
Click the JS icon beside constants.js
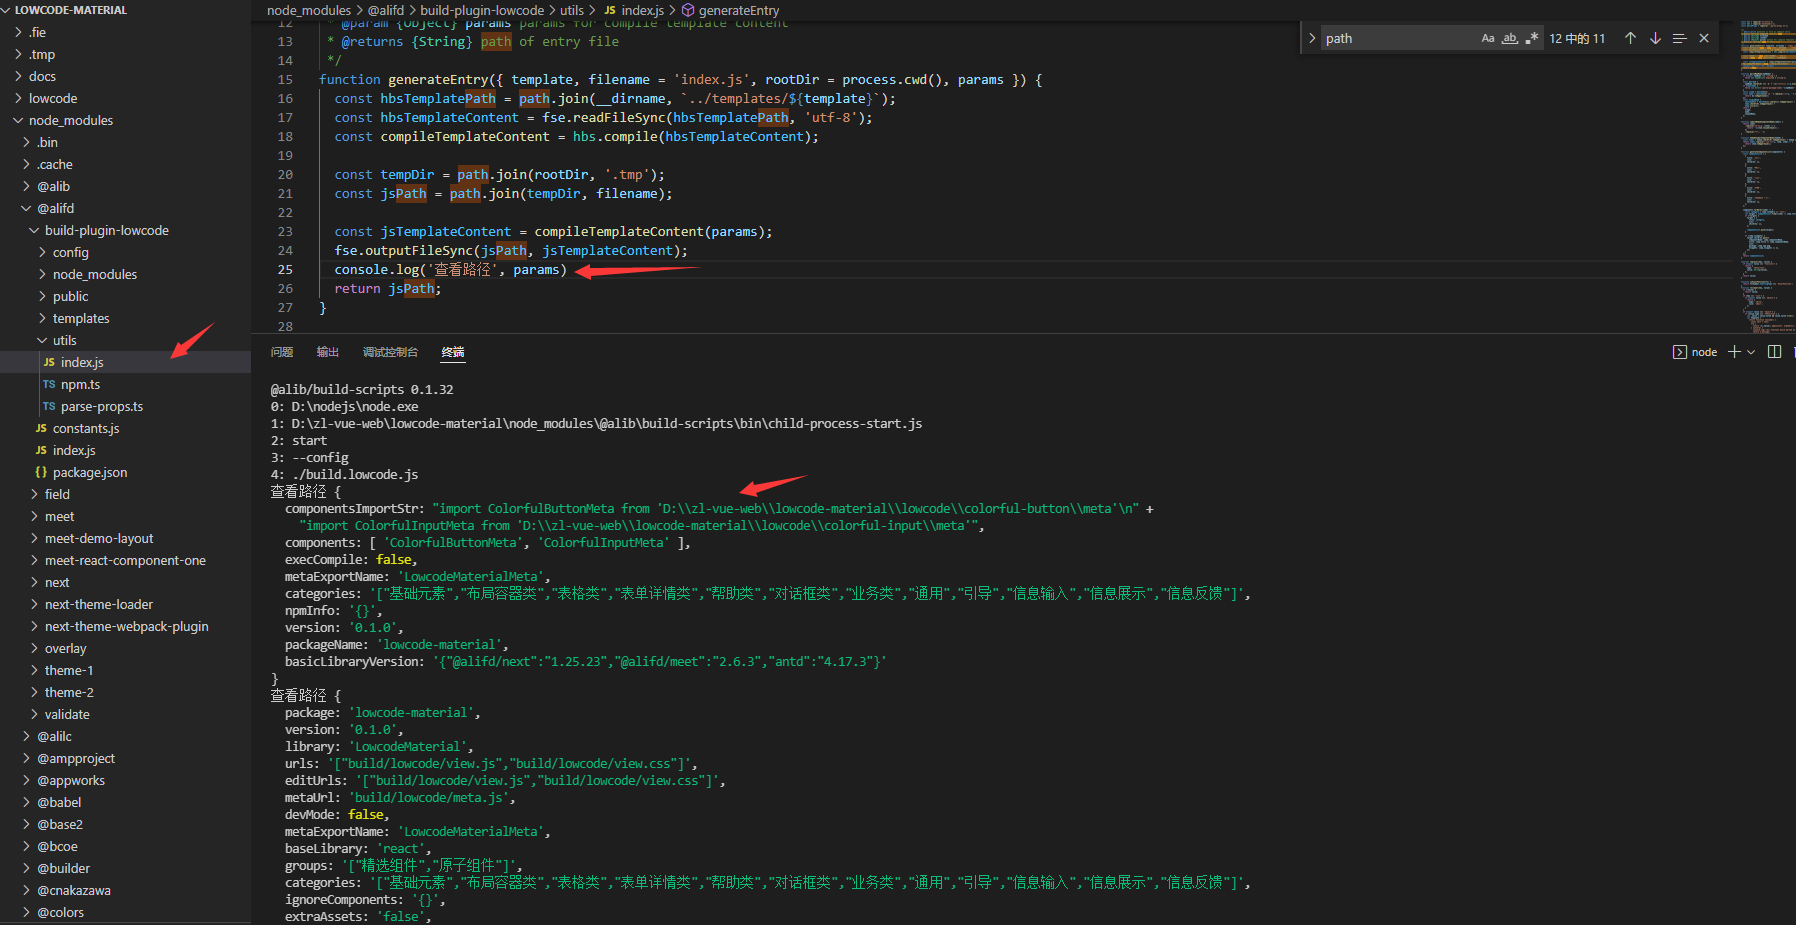click(x=41, y=428)
